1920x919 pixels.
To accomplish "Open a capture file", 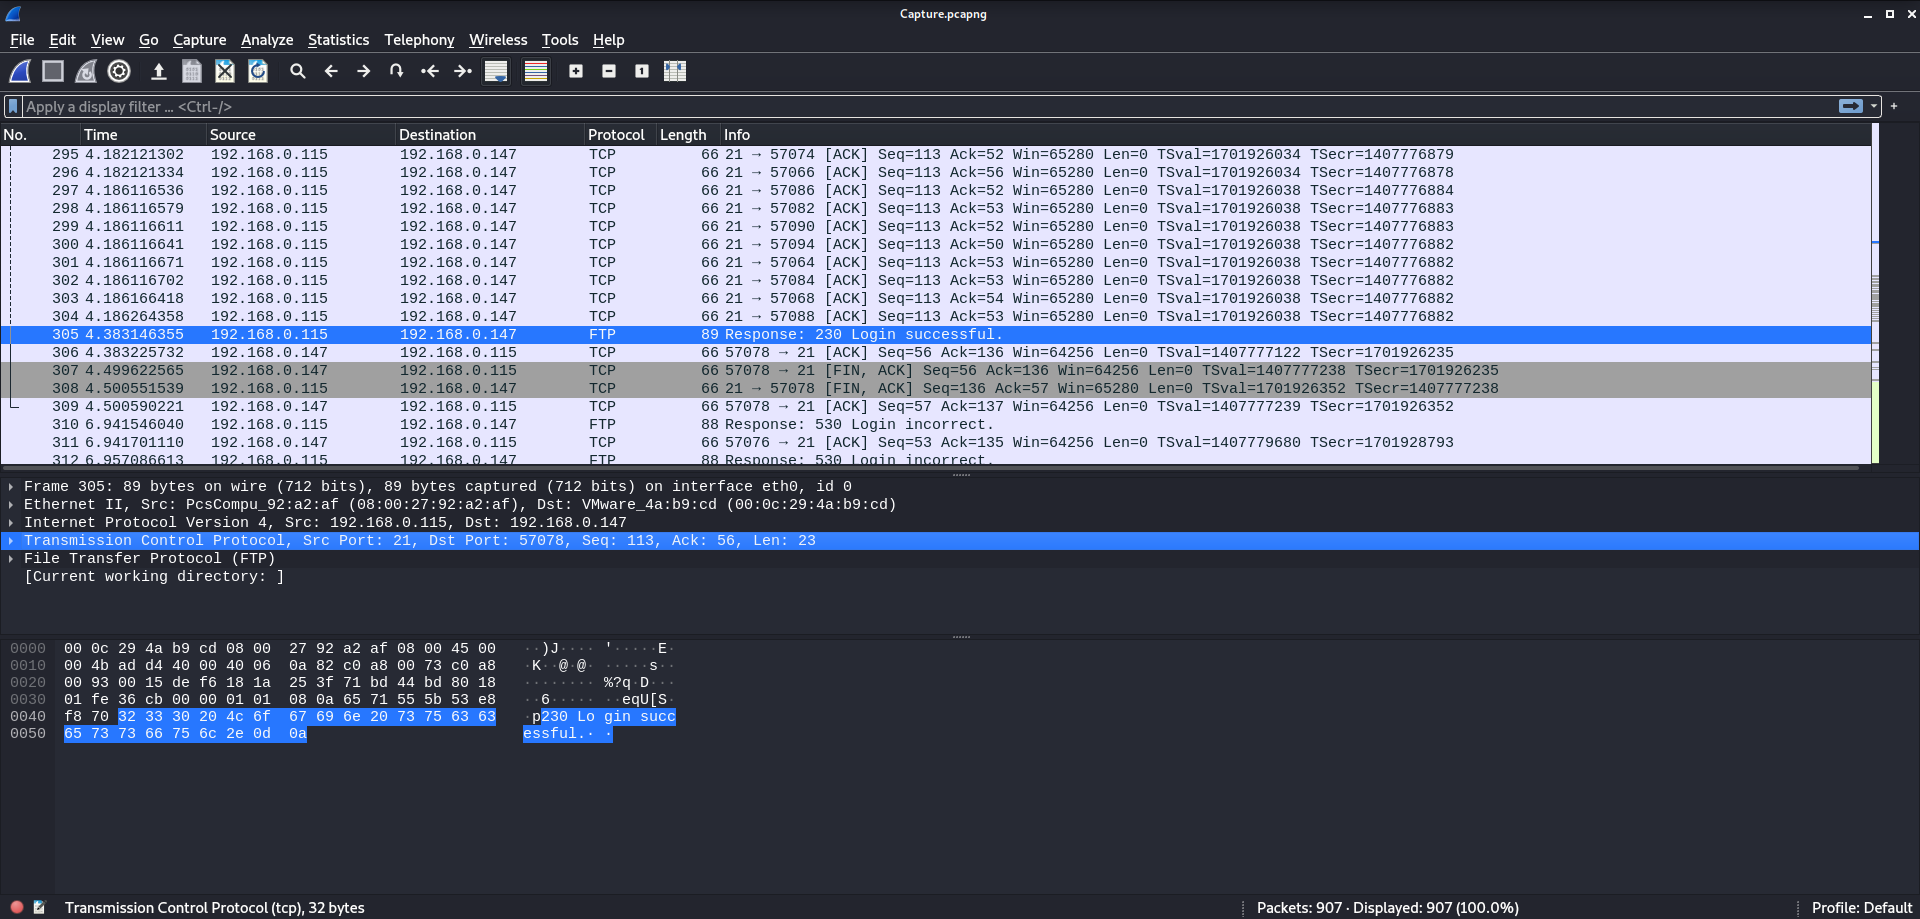I will [158, 71].
